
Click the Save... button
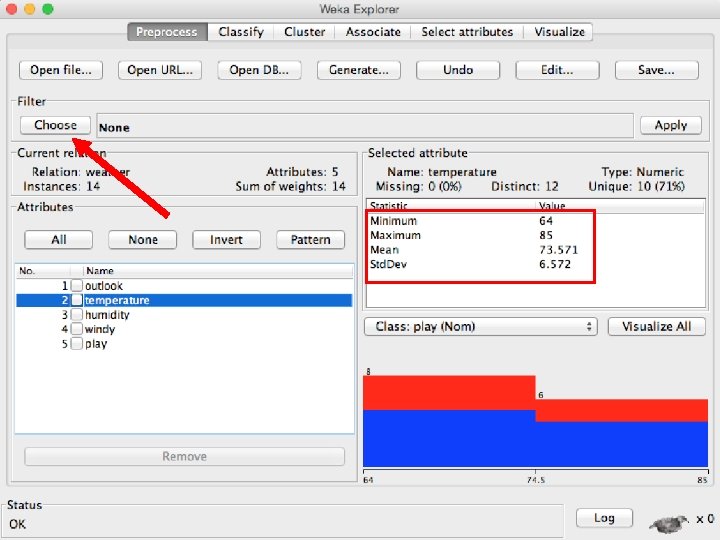click(x=657, y=70)
